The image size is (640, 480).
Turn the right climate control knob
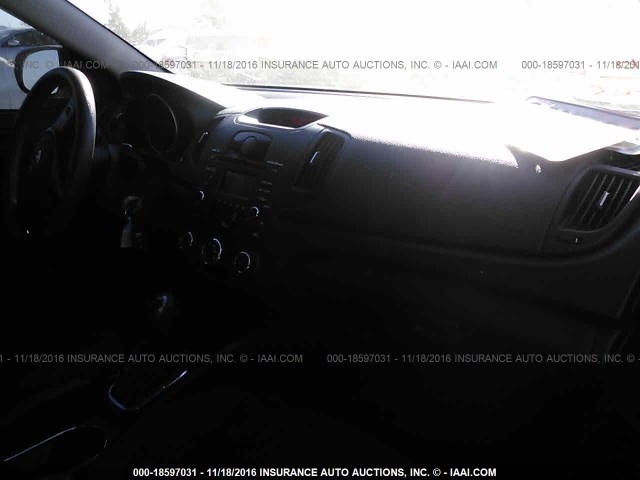pos(243,261)
